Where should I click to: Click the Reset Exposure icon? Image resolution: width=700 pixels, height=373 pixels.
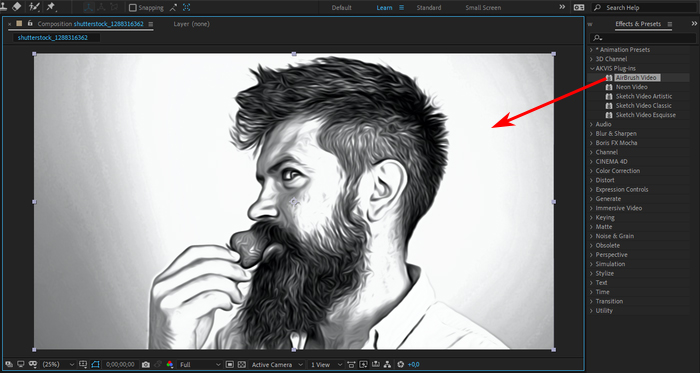coord(400,365)
